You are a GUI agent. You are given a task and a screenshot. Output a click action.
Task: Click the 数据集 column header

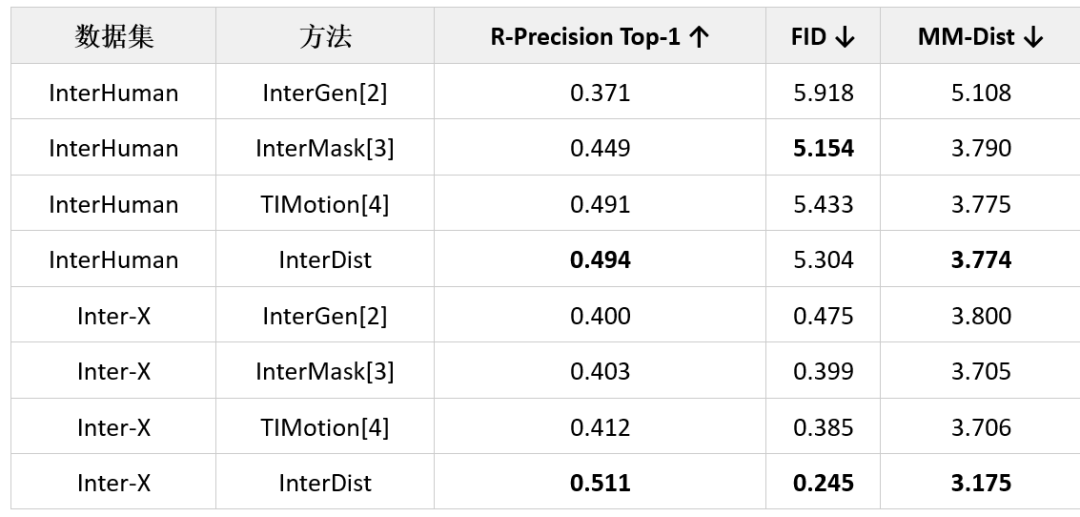(x=114, y=36)
